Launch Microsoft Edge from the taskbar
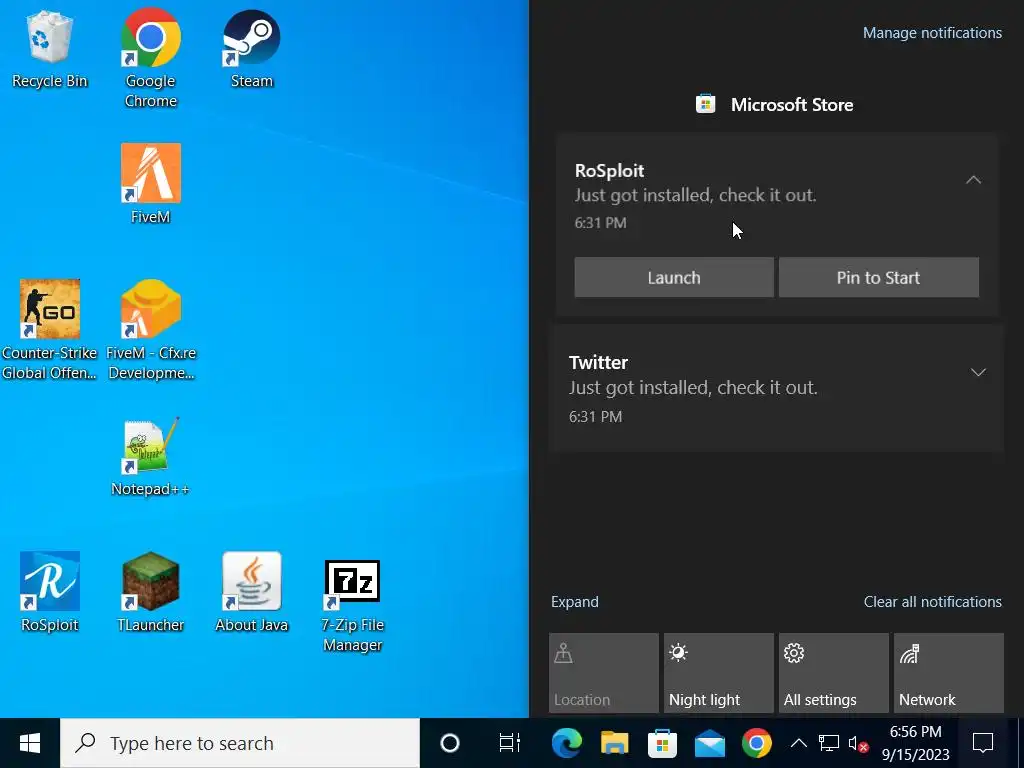This screenshot has width=1024, height=768. [566, 743]
